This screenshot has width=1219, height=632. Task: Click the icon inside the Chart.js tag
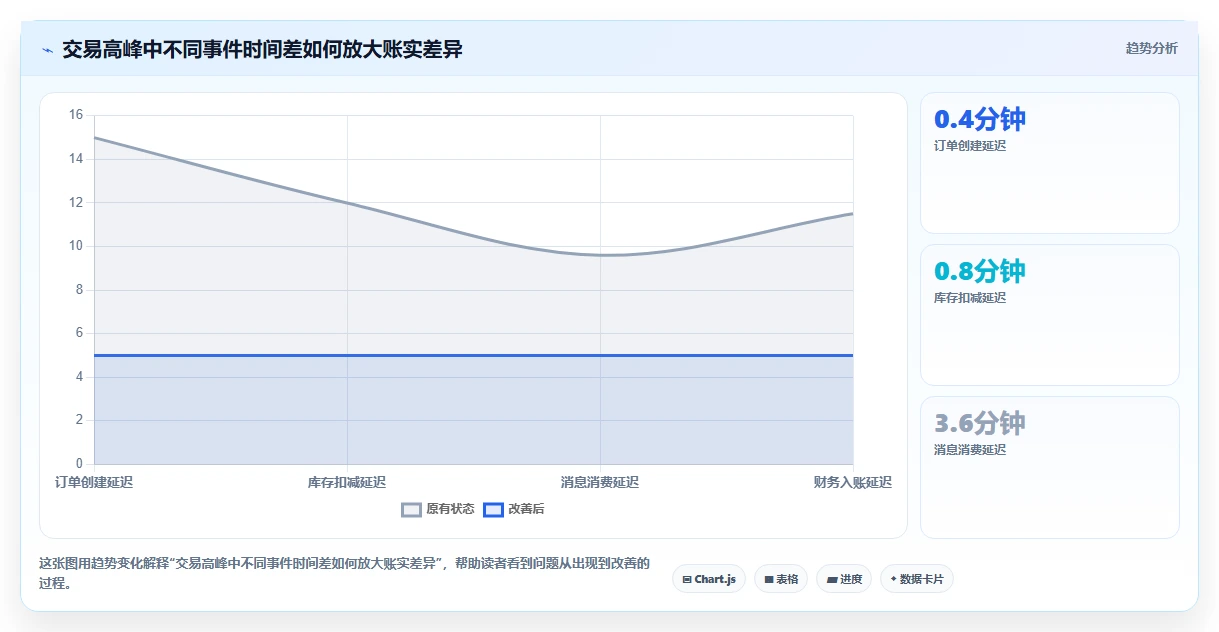point(687,579)
